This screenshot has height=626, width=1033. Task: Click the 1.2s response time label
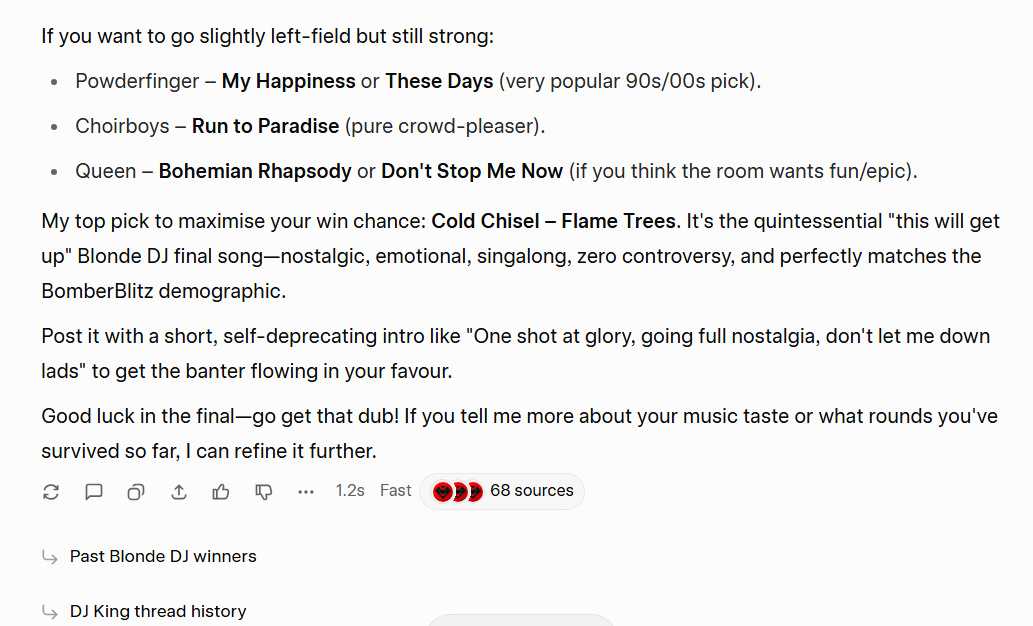[350, 491]
